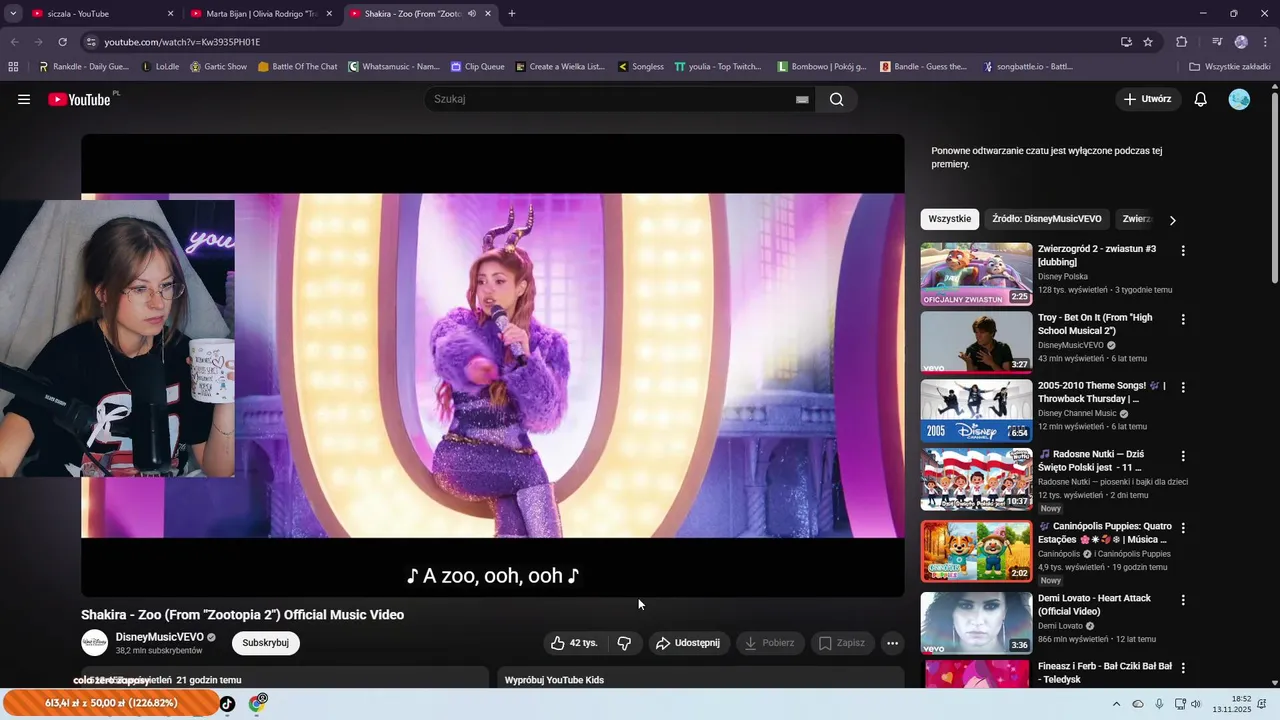Click the on-screen keyboard icon in search box

pos(802,99)
